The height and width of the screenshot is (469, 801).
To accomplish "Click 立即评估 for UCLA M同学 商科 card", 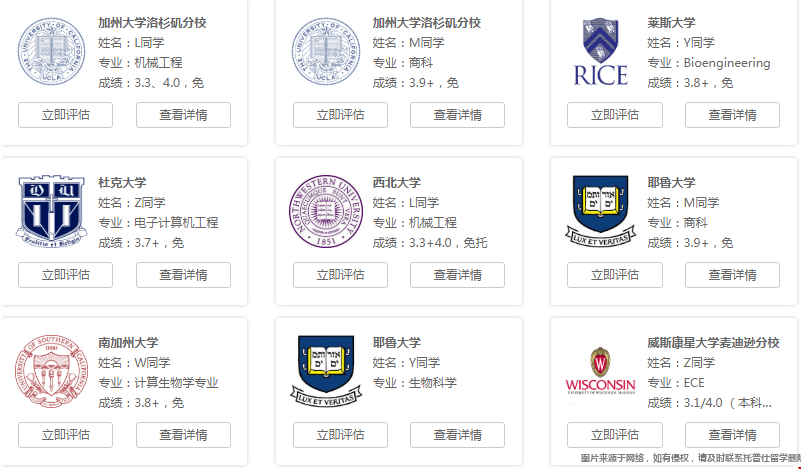I will tap(340, 115).
